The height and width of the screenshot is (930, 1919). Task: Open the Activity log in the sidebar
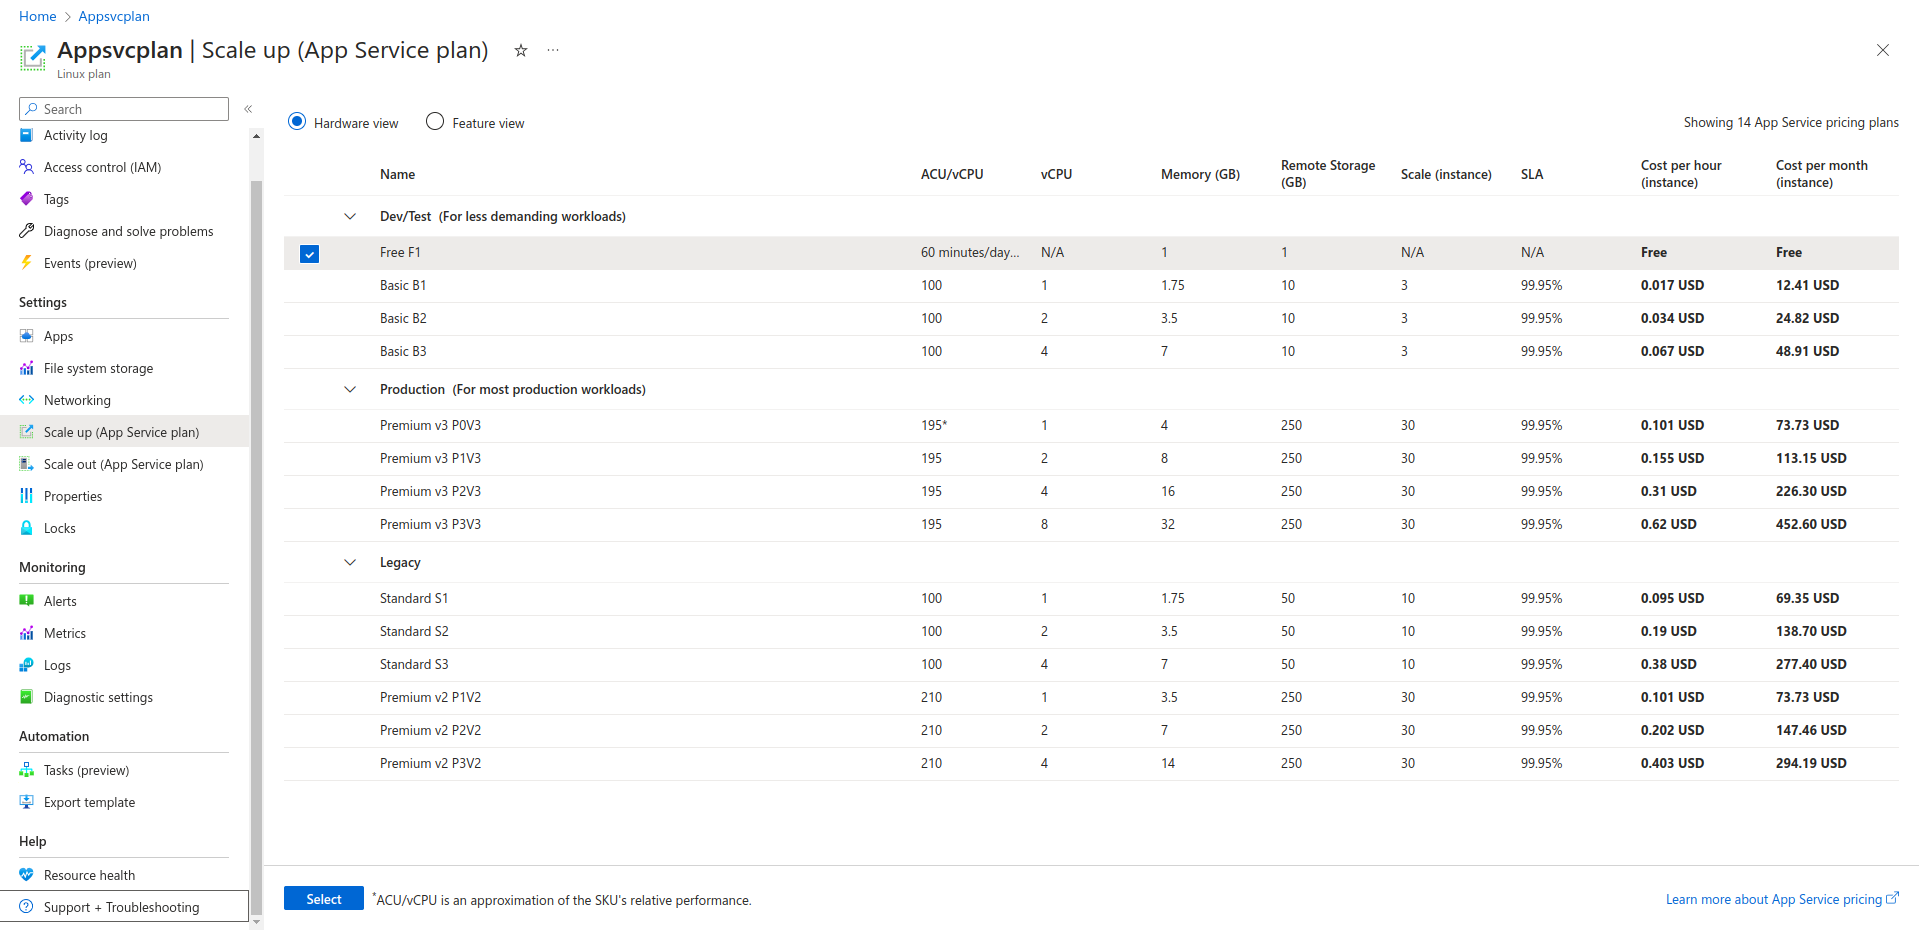(x=74, y=135)
